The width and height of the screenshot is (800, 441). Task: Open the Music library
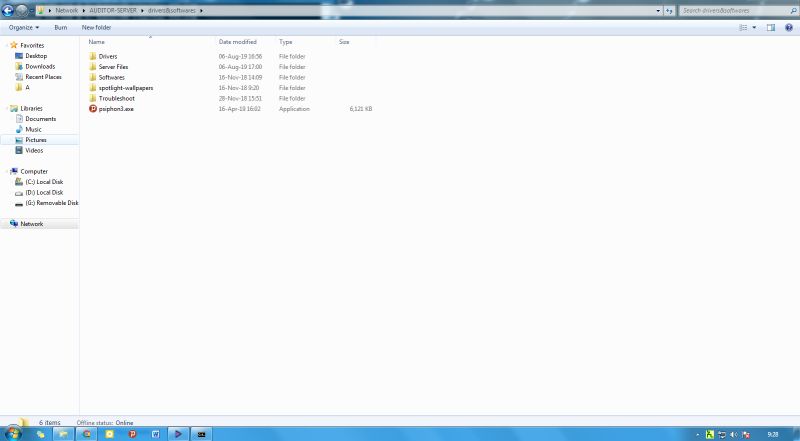(34, 129)
